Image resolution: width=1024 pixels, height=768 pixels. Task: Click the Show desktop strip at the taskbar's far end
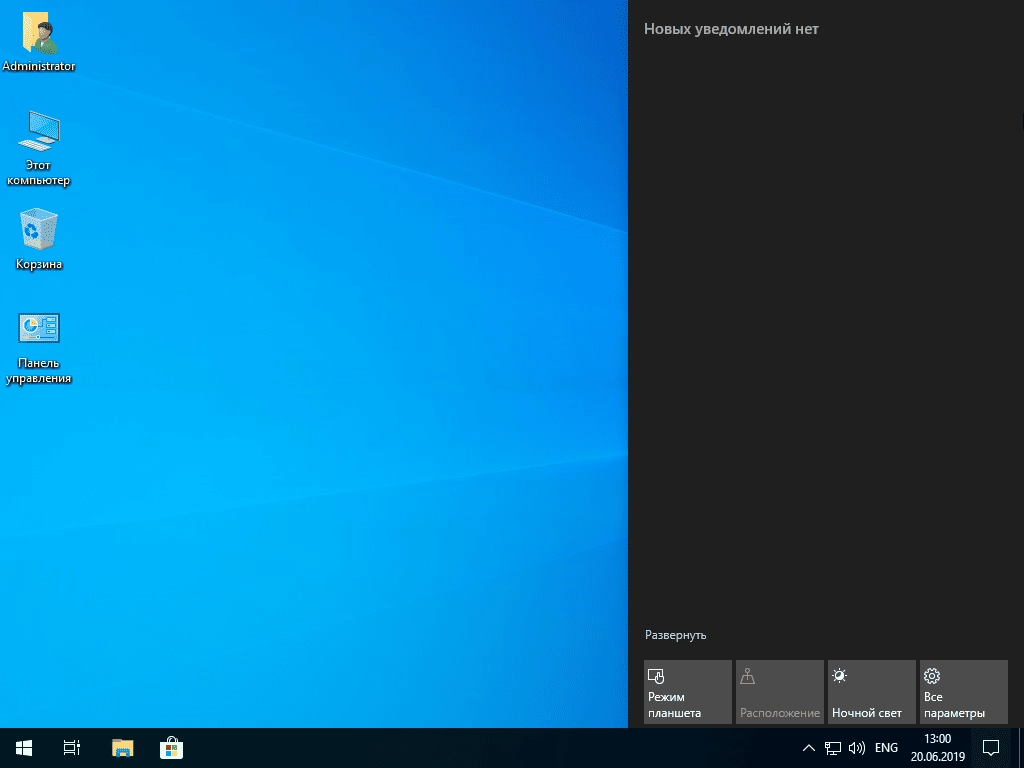click(1021, 748)
